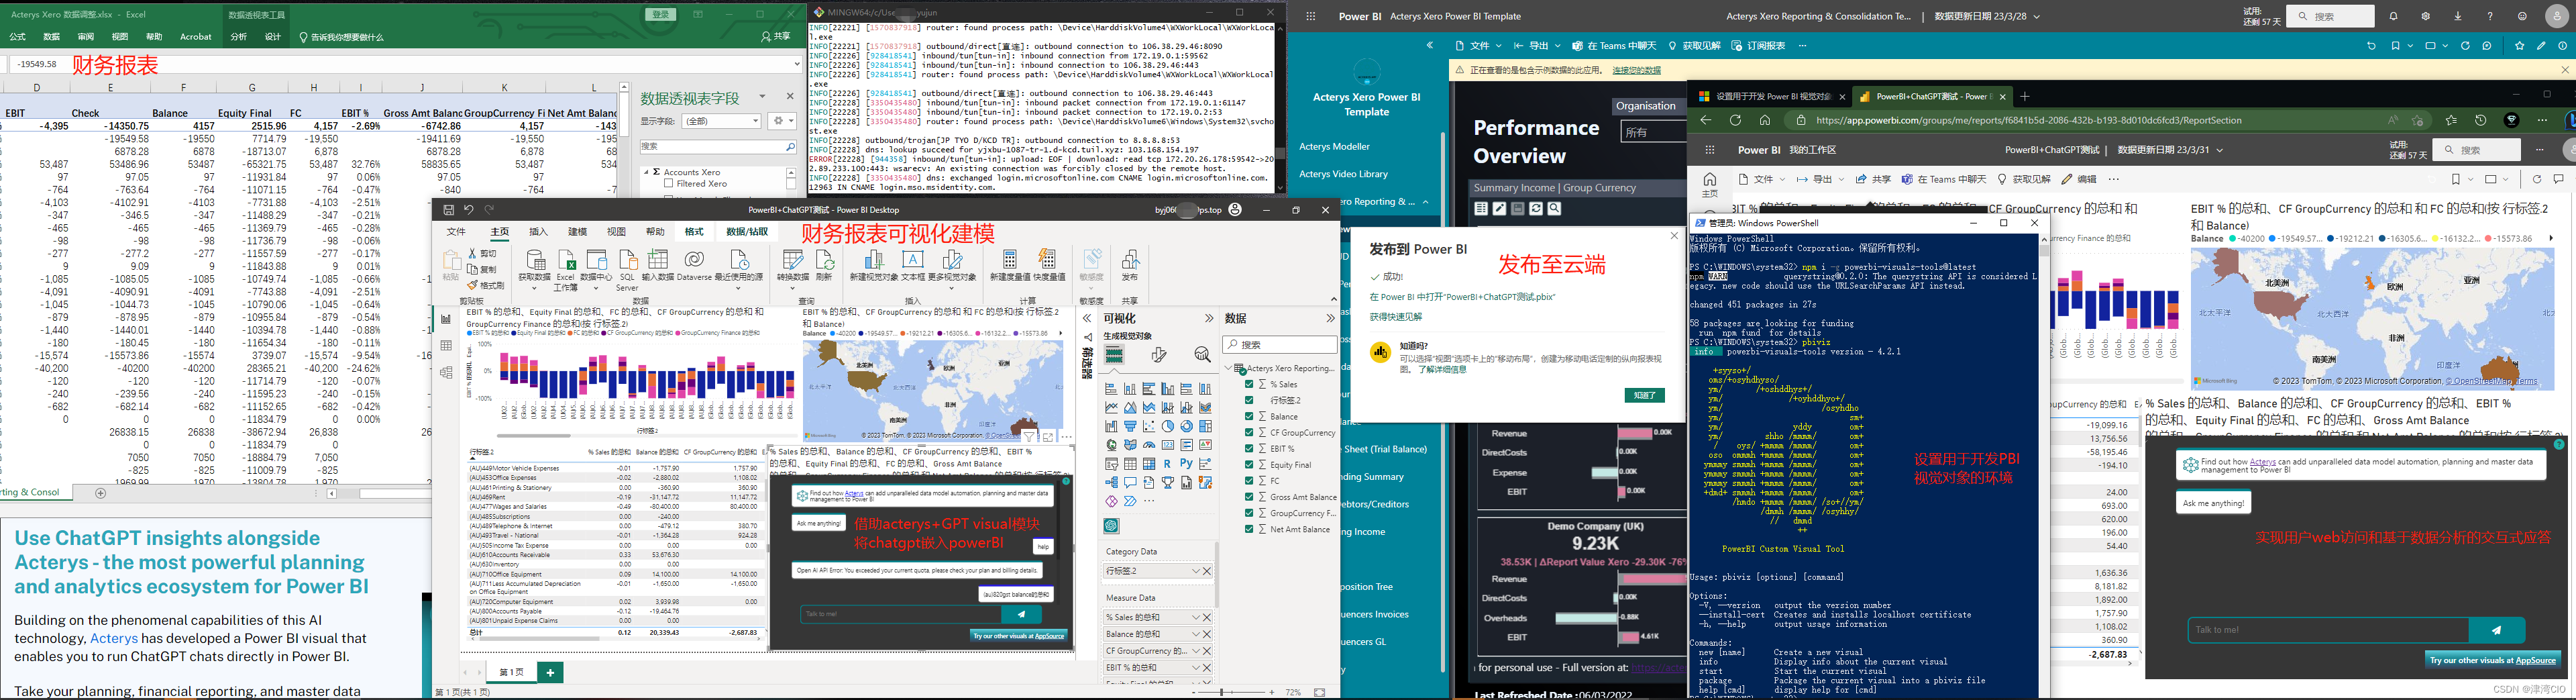
Task: Open % Sales 的总和 measure field dropdown
Action: click(x=1195, y=617)
